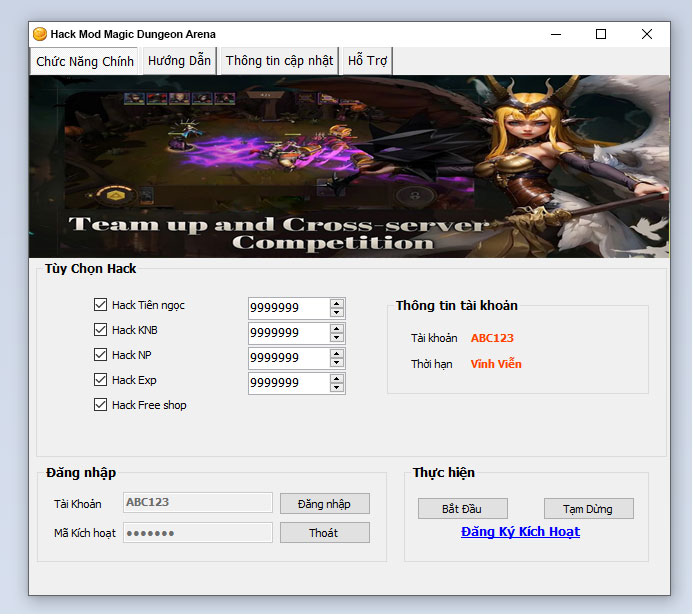
Task: Disable the Hack Exp checkbox
Action: coord(100,380)
